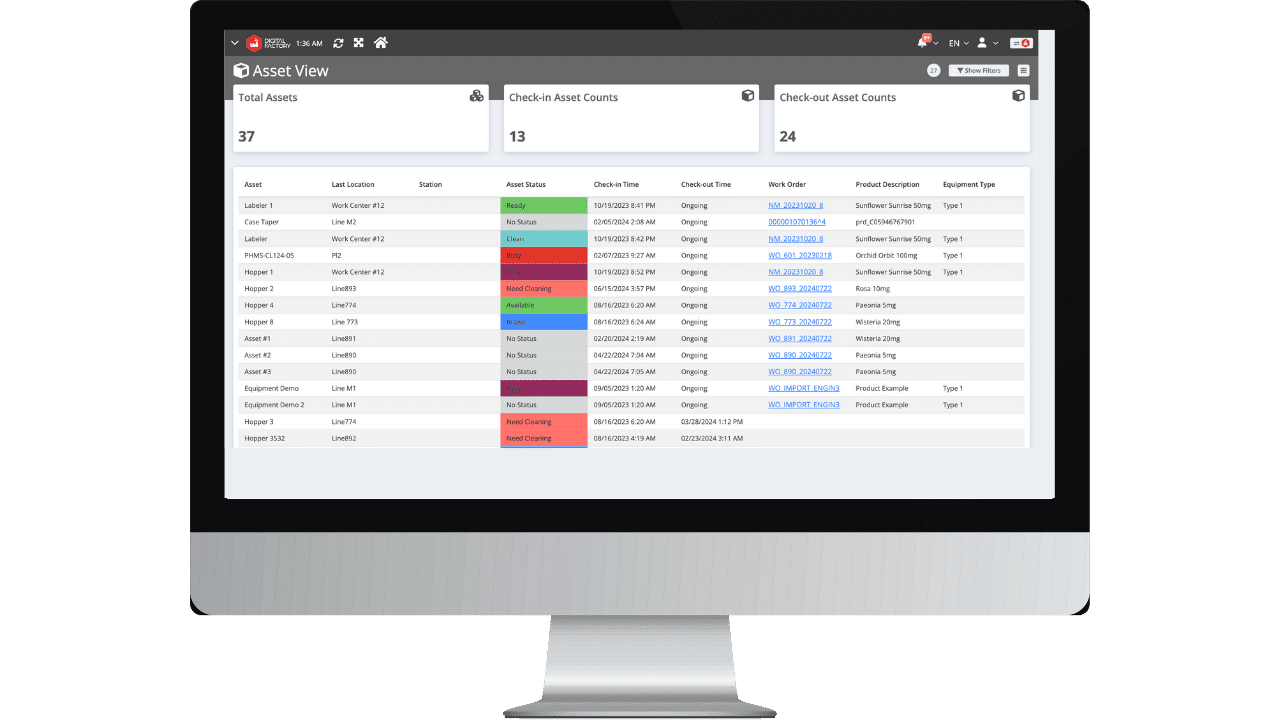The height and width of the screenshot is (720, 1280).
Task: Open work order link WO_773_20240722
Action: [800, 322]
